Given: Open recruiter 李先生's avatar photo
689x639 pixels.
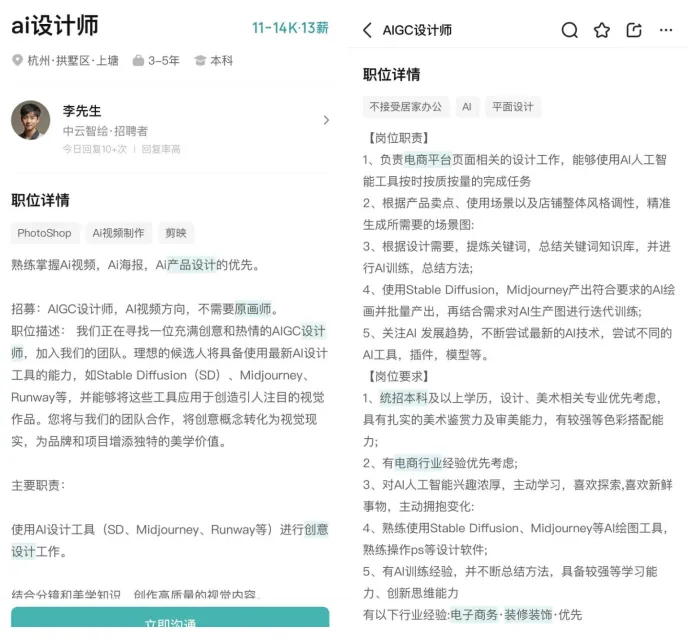Looking at the screenshot, I should 30,120.
